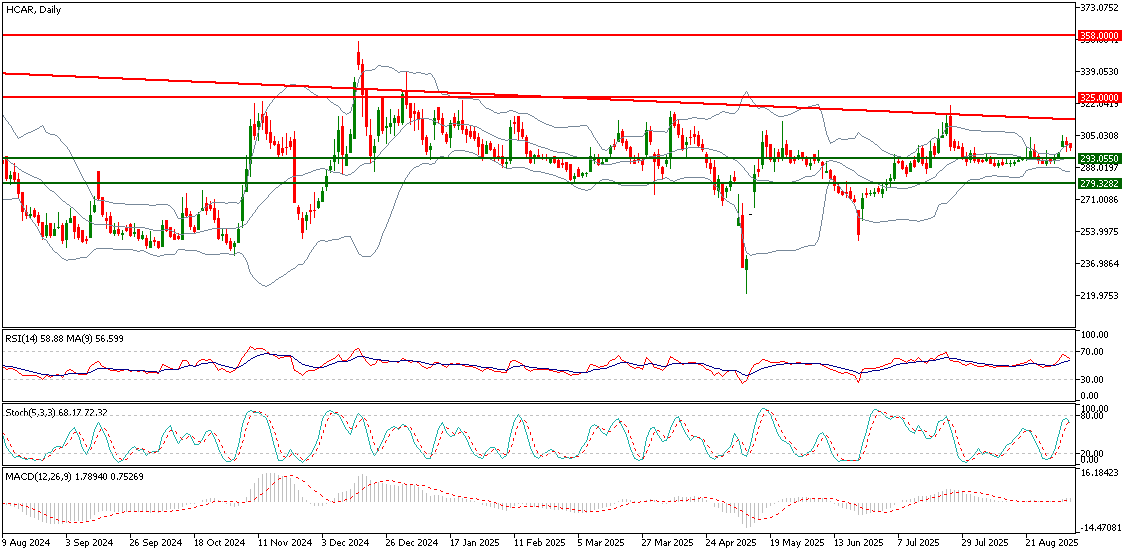The width and height of the screenshot is (1123, 554).
Task: Click the 253.9975 price axis value
Action: pos(1100,232)
